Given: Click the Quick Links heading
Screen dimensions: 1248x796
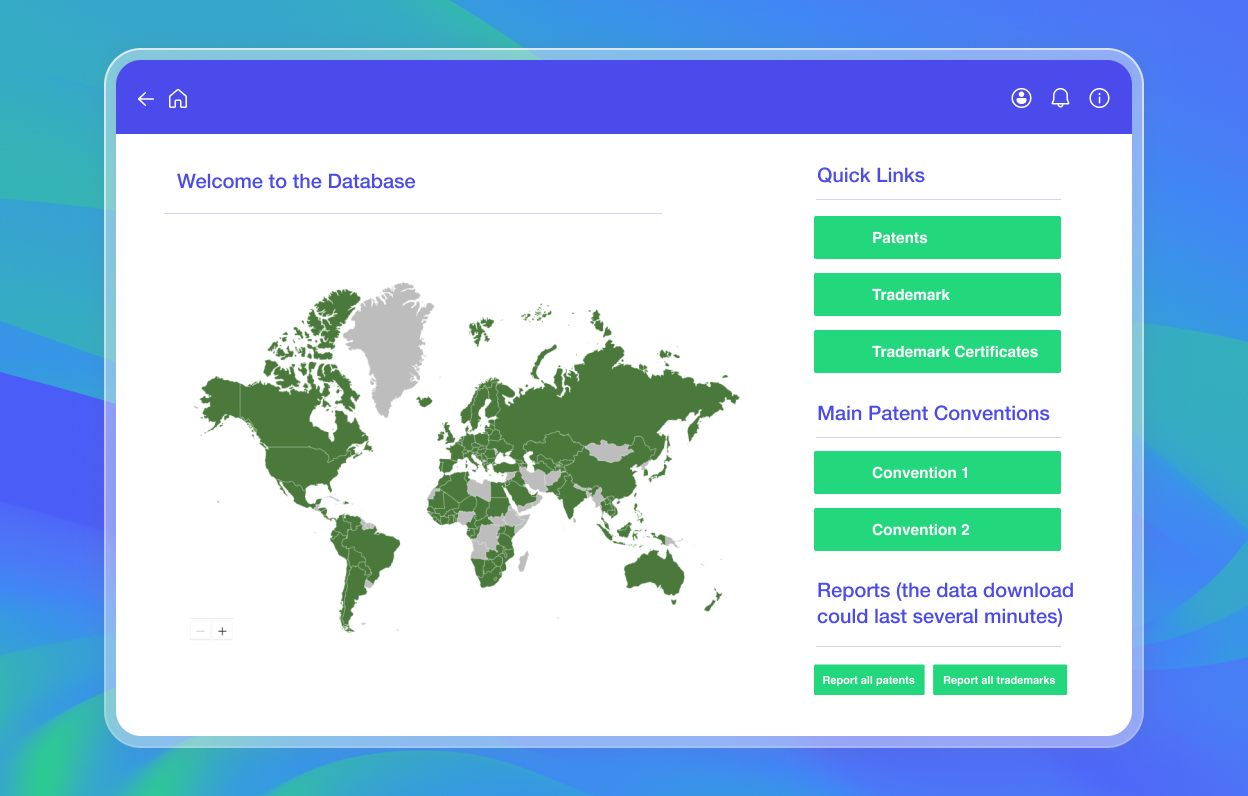Looking at the screenshot, I should pos(871,175).
